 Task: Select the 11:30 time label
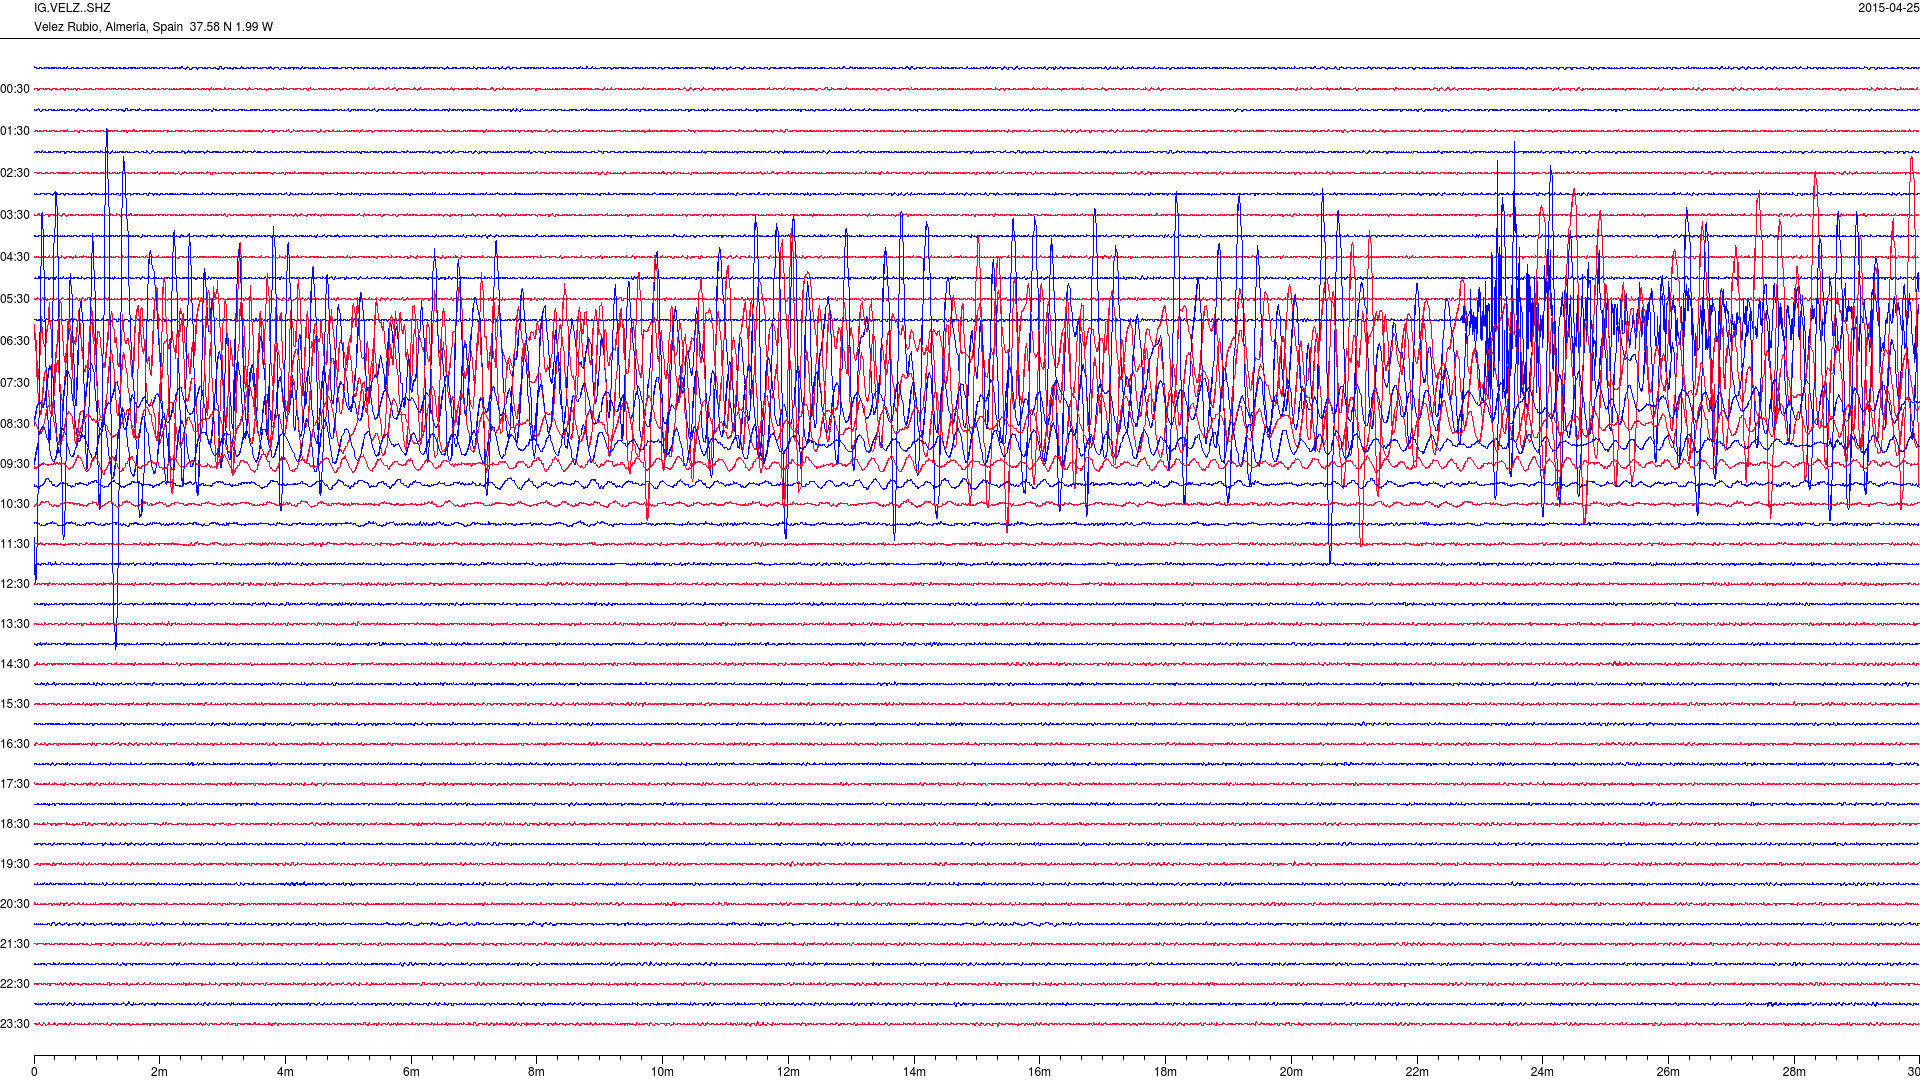(15, 544)
